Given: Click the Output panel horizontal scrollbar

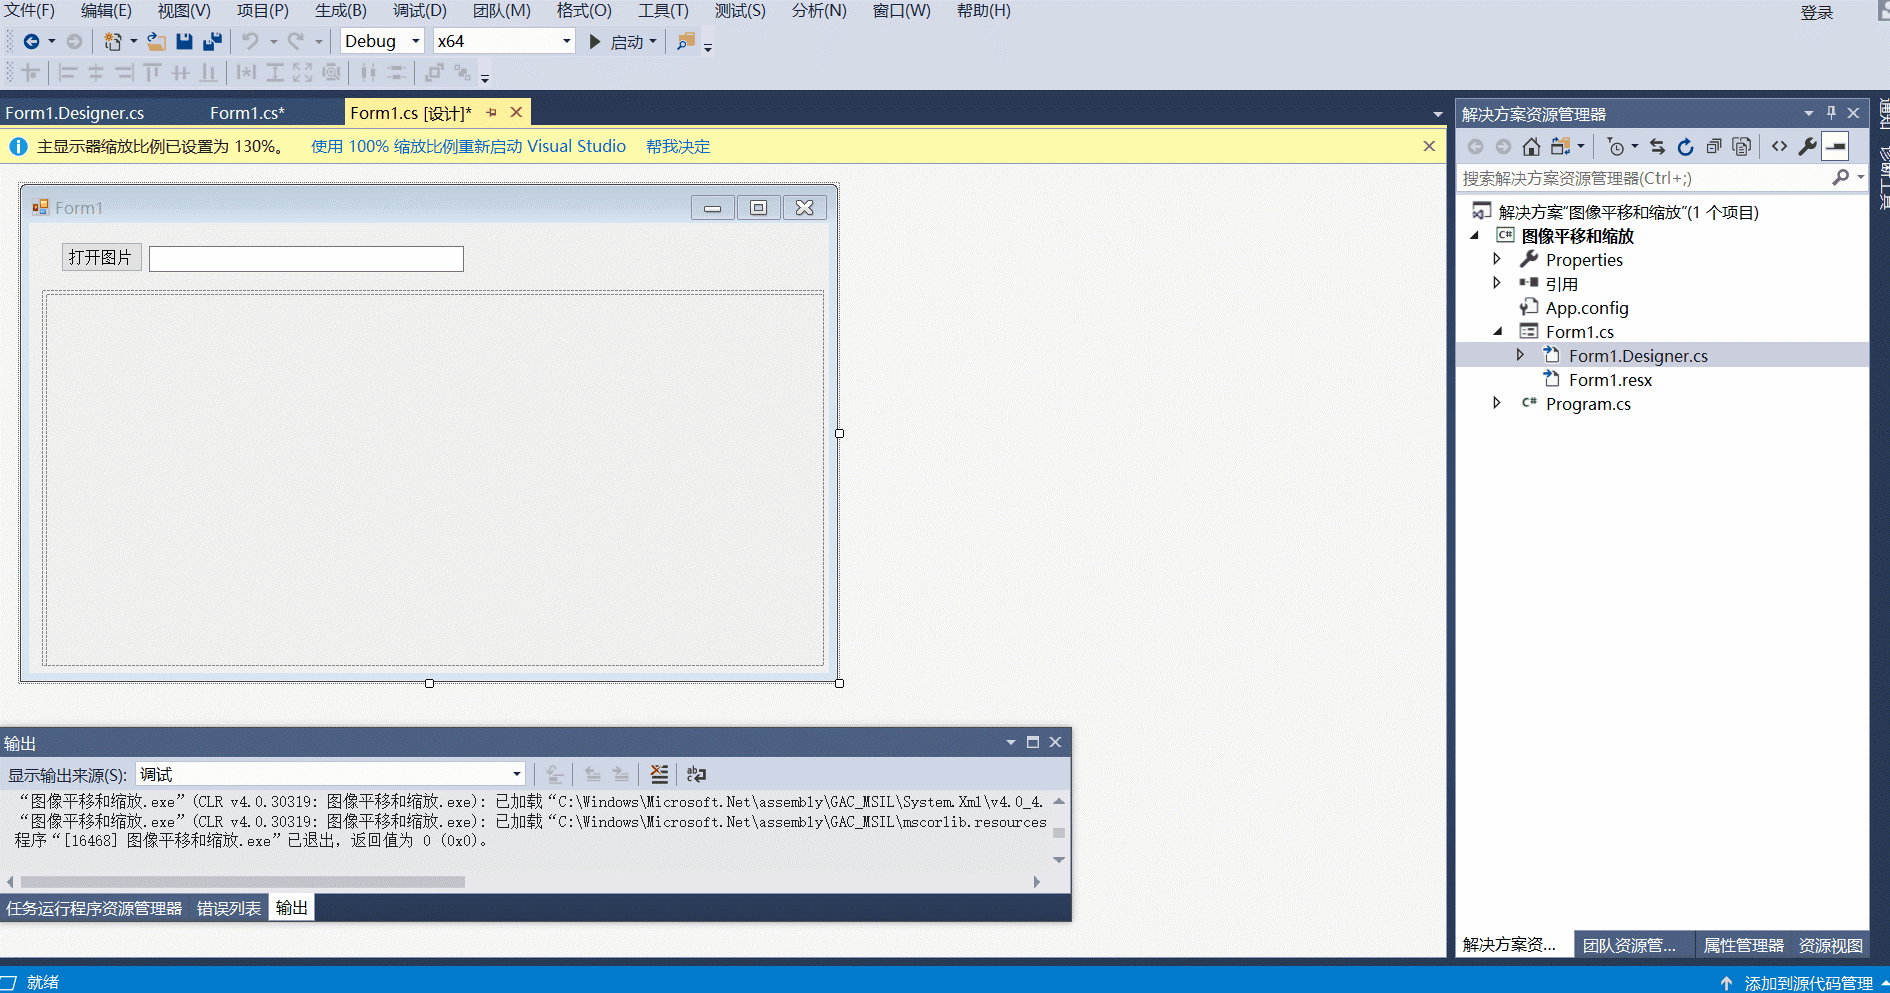Looking at the screenshot, I should pyautogui.click(x=243, y=882).
